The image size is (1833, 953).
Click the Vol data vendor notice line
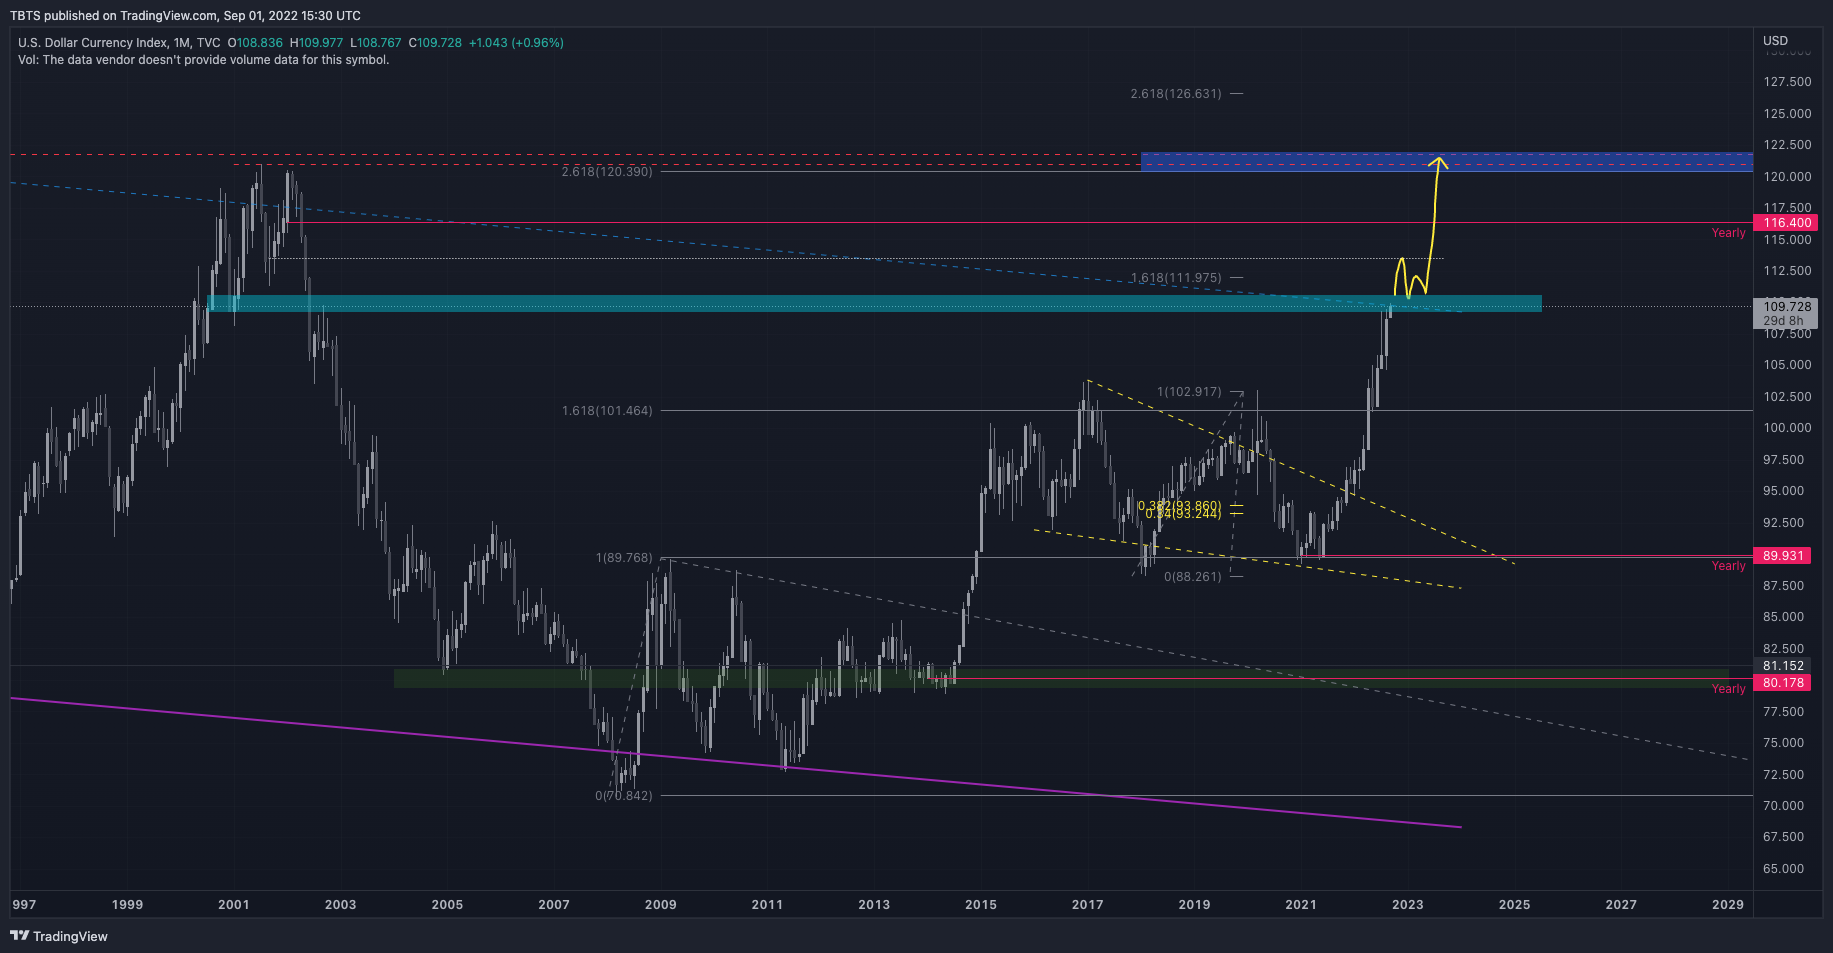pos(204,60)
